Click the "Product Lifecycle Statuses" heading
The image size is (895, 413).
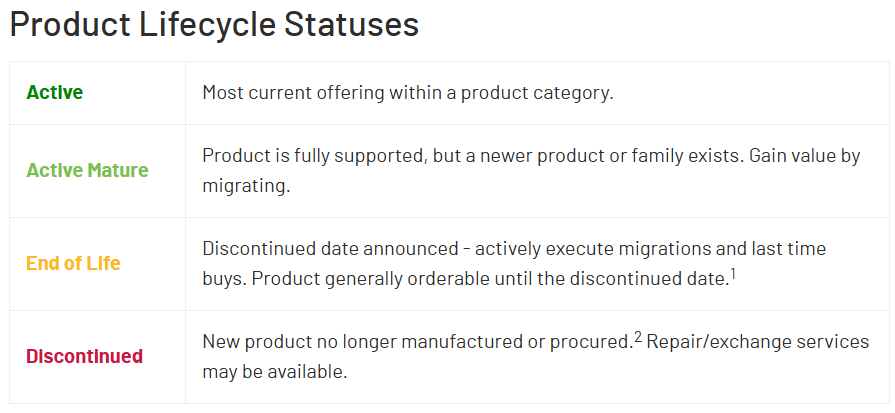(214, 24)
